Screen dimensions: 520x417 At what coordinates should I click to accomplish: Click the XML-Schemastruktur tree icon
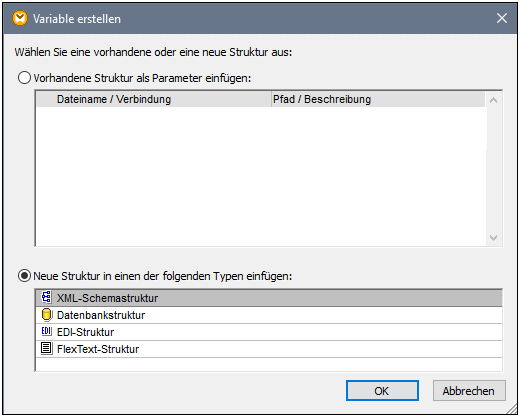pyautogui.click(x=46, y=297)
